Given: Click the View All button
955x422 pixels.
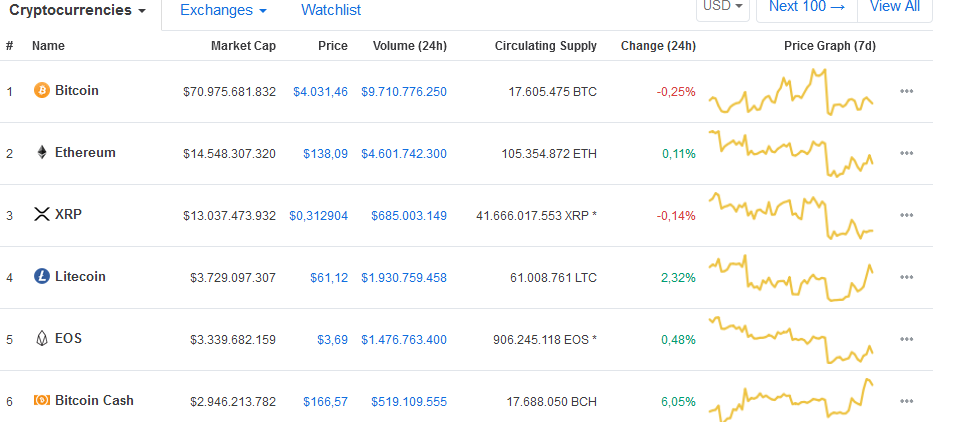Looking at the screenshot, I should click(895, 7).
